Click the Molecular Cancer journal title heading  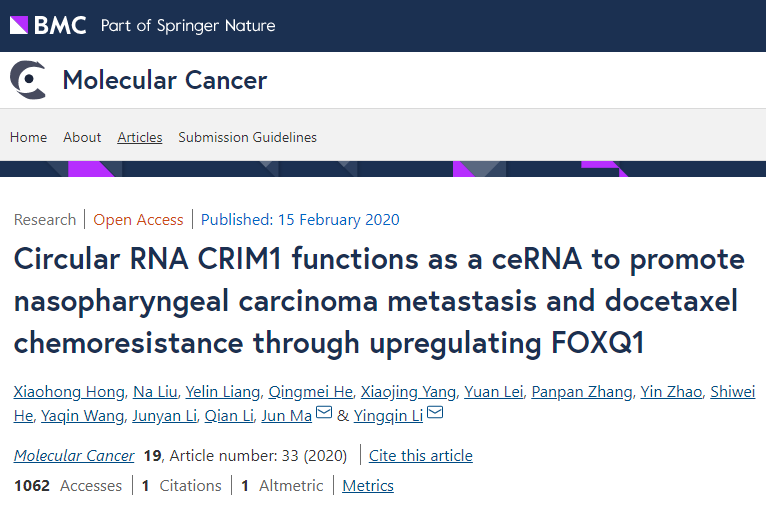tap(165, 80)
